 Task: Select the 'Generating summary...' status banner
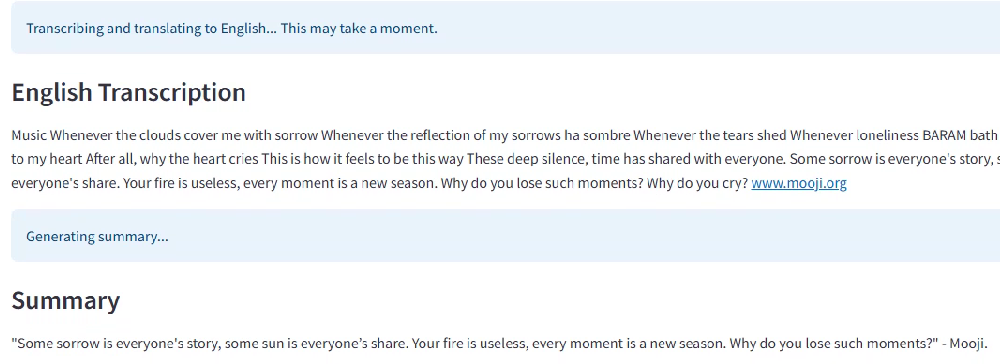(x=505, y=236)
